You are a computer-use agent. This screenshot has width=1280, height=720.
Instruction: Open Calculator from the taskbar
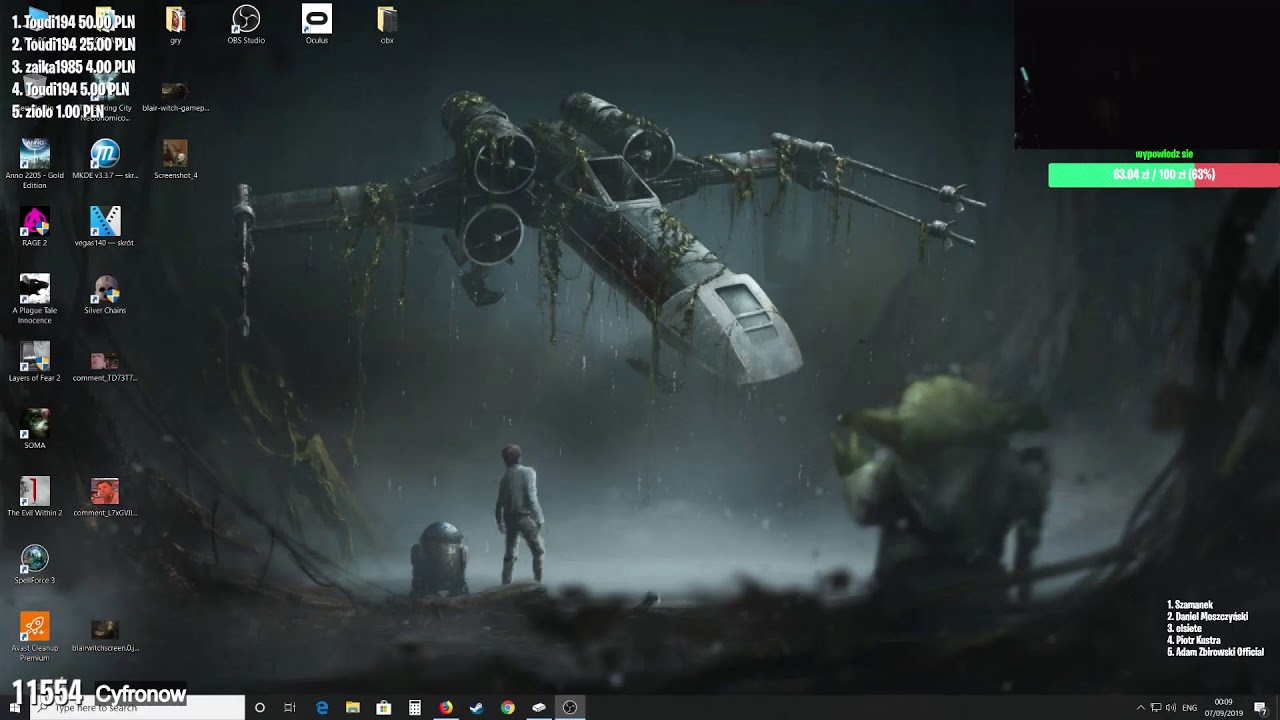point(415,707)
